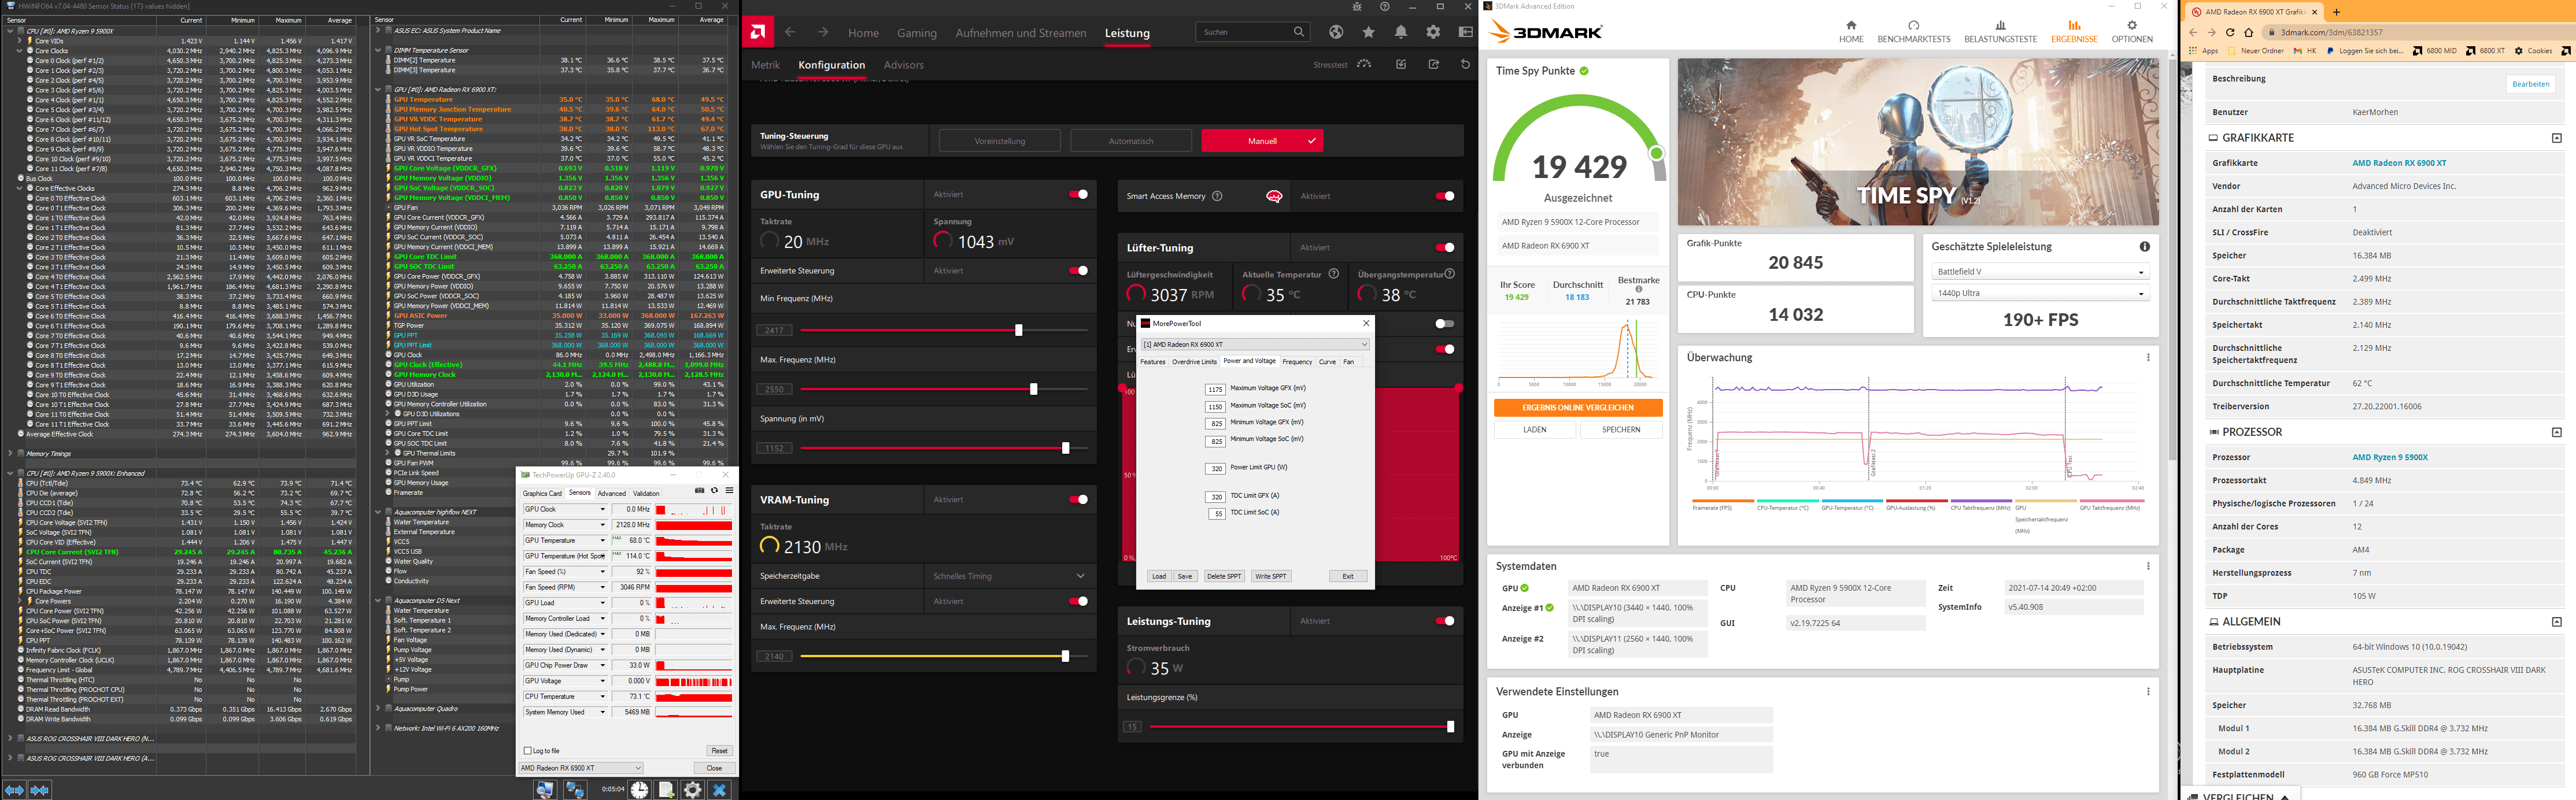The width and height of the screenshot is (2576, 800).
Task: Collapse GRAFIKKARTE section on 3dmark.com
Action: (x=2556, y=138)
